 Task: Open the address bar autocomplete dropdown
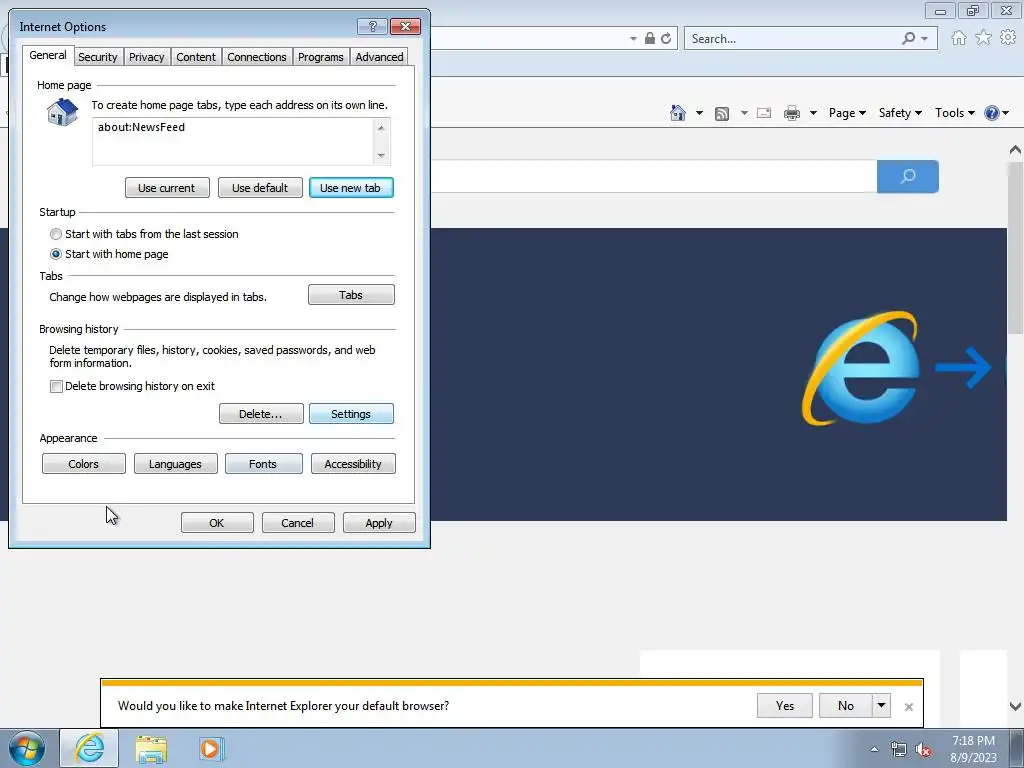tap(633, 39)
